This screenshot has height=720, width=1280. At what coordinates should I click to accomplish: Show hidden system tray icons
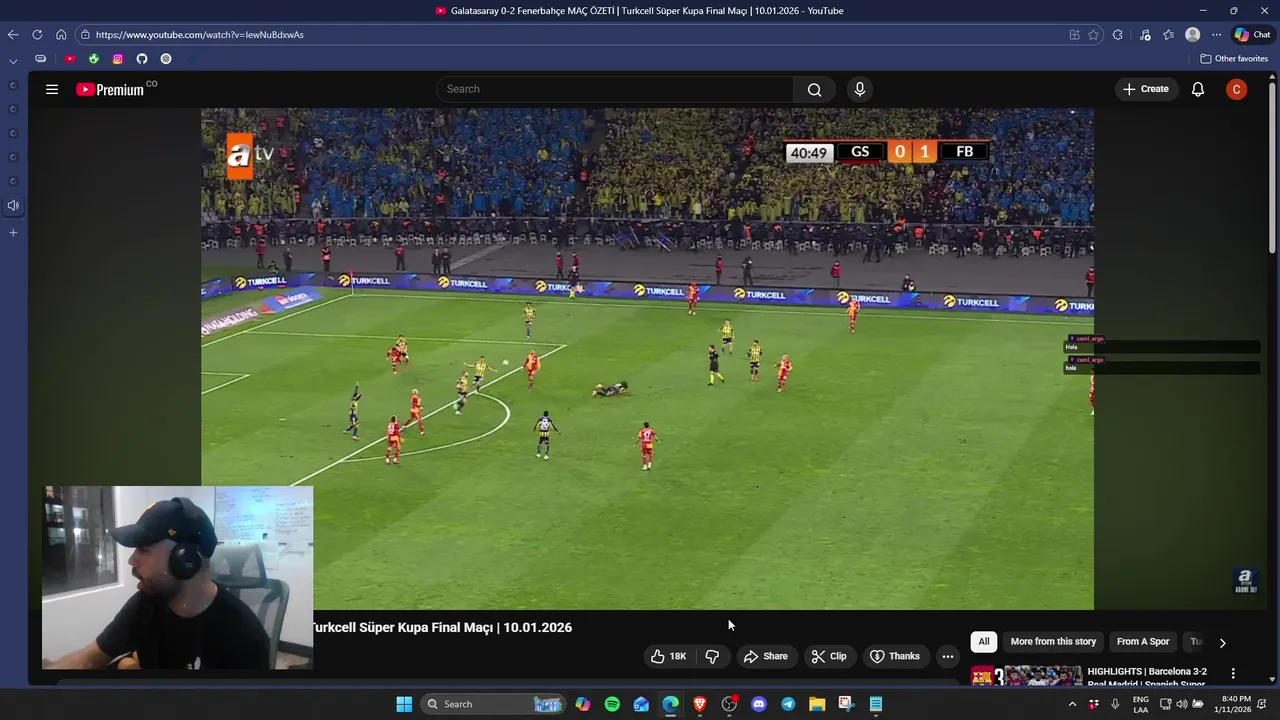[x=1072, y=704]
